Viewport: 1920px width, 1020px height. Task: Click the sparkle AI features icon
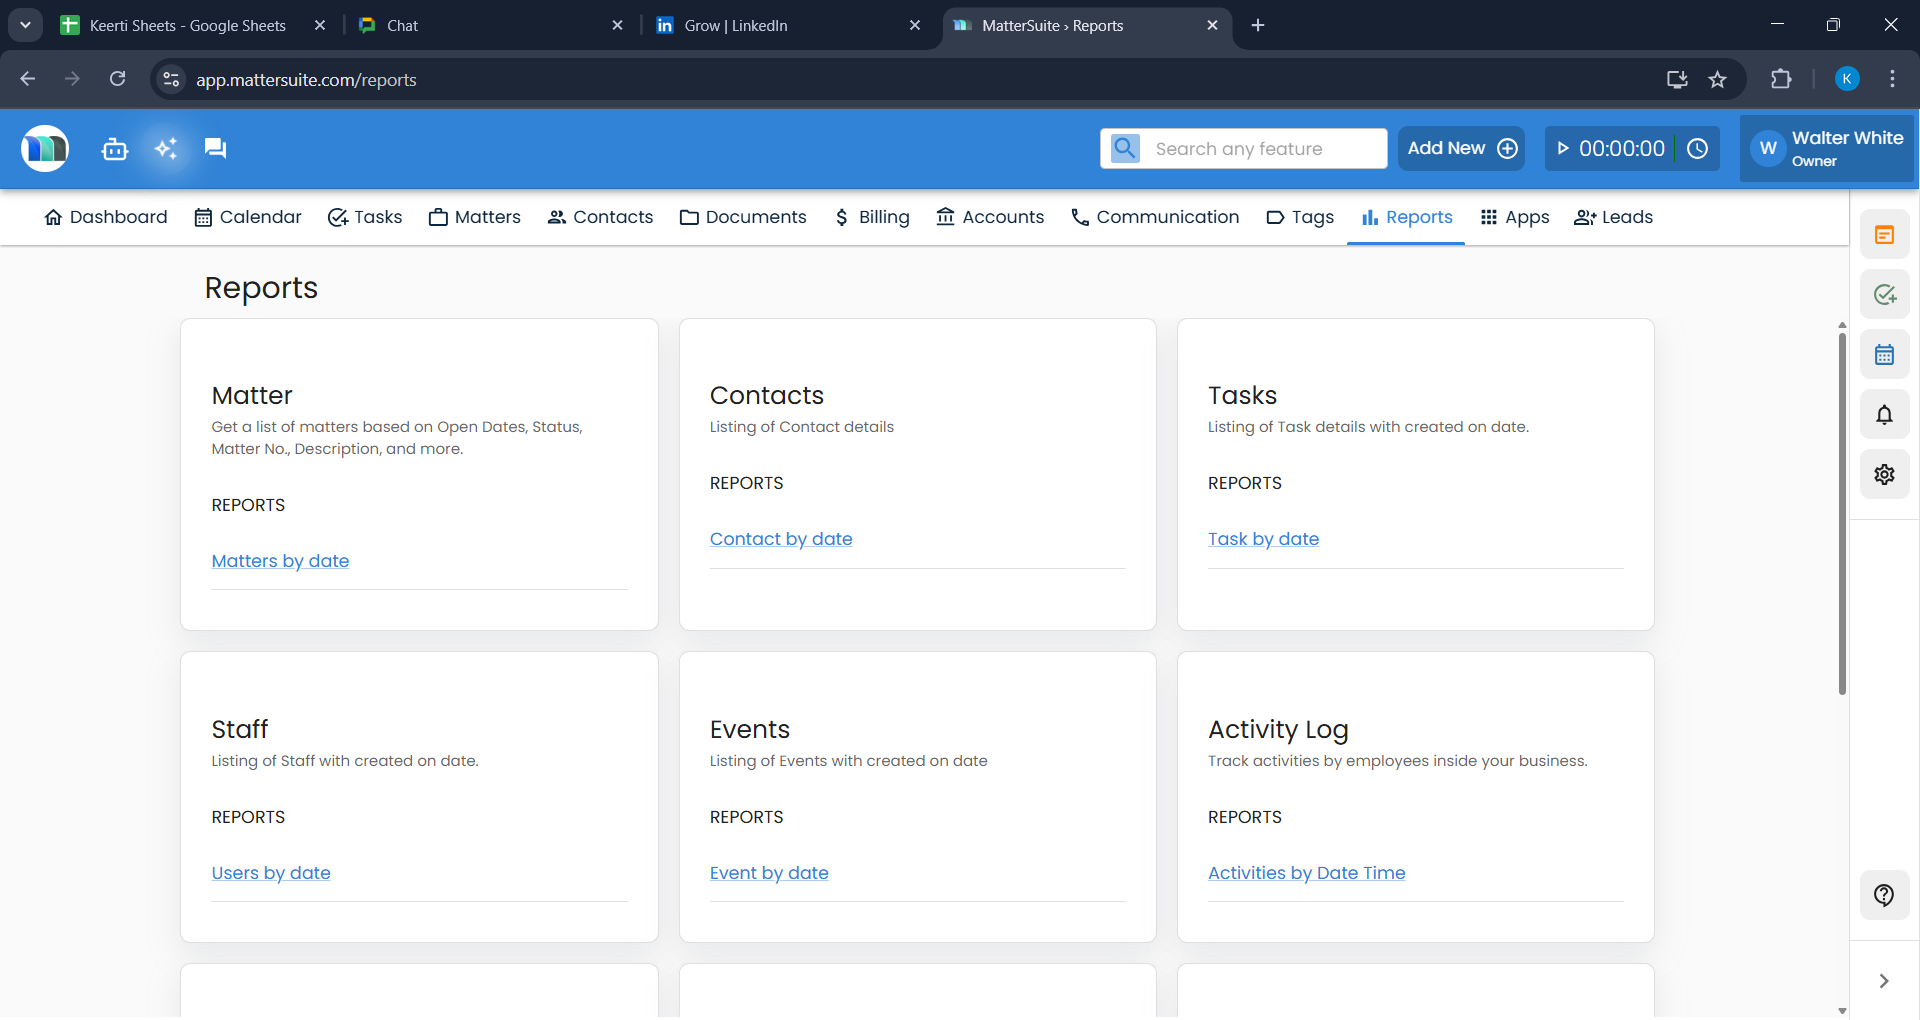tap(165, 148)
